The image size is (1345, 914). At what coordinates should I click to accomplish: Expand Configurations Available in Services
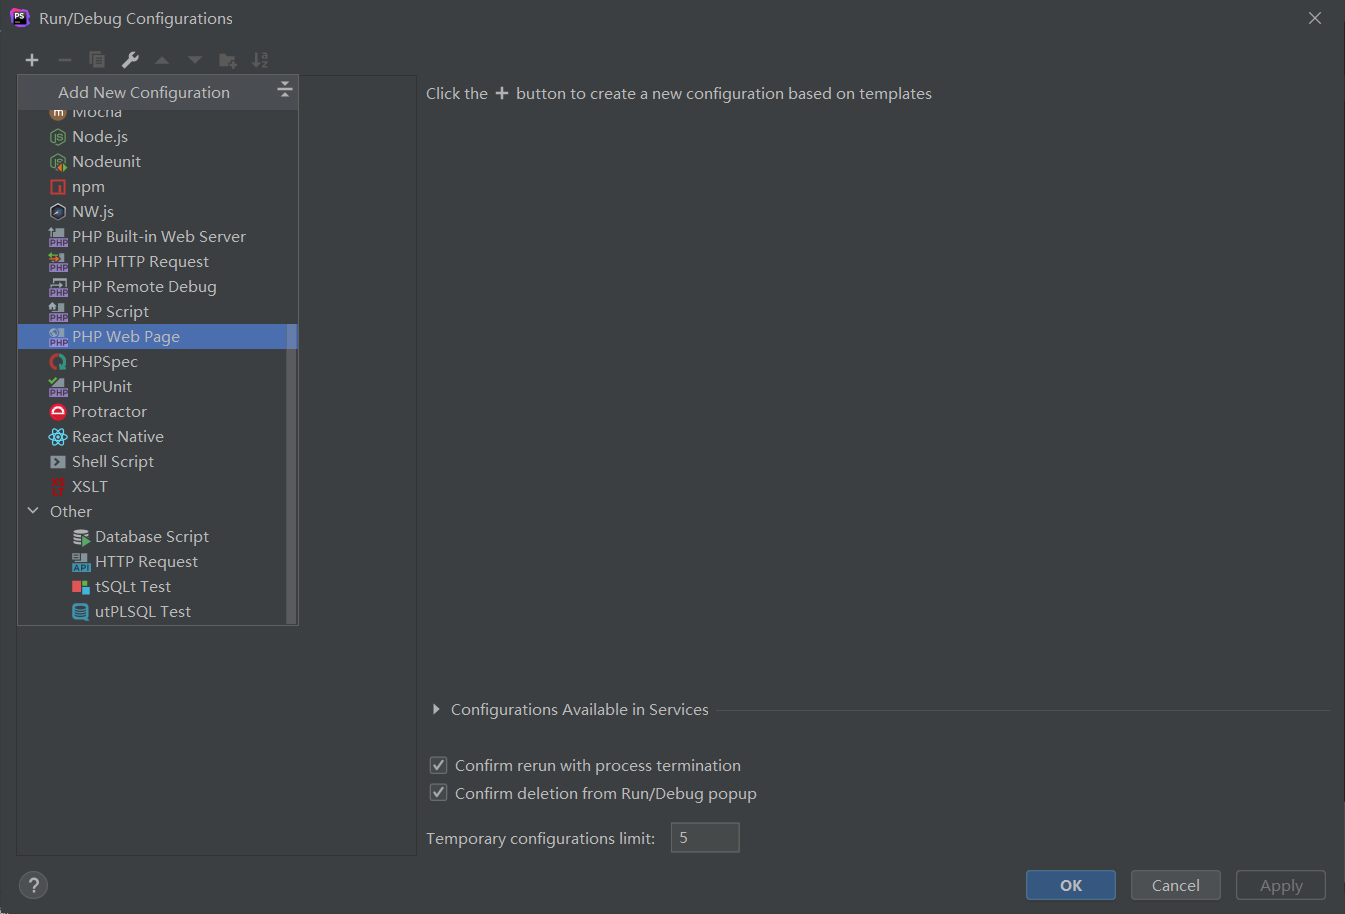click(x=436, y=709)
